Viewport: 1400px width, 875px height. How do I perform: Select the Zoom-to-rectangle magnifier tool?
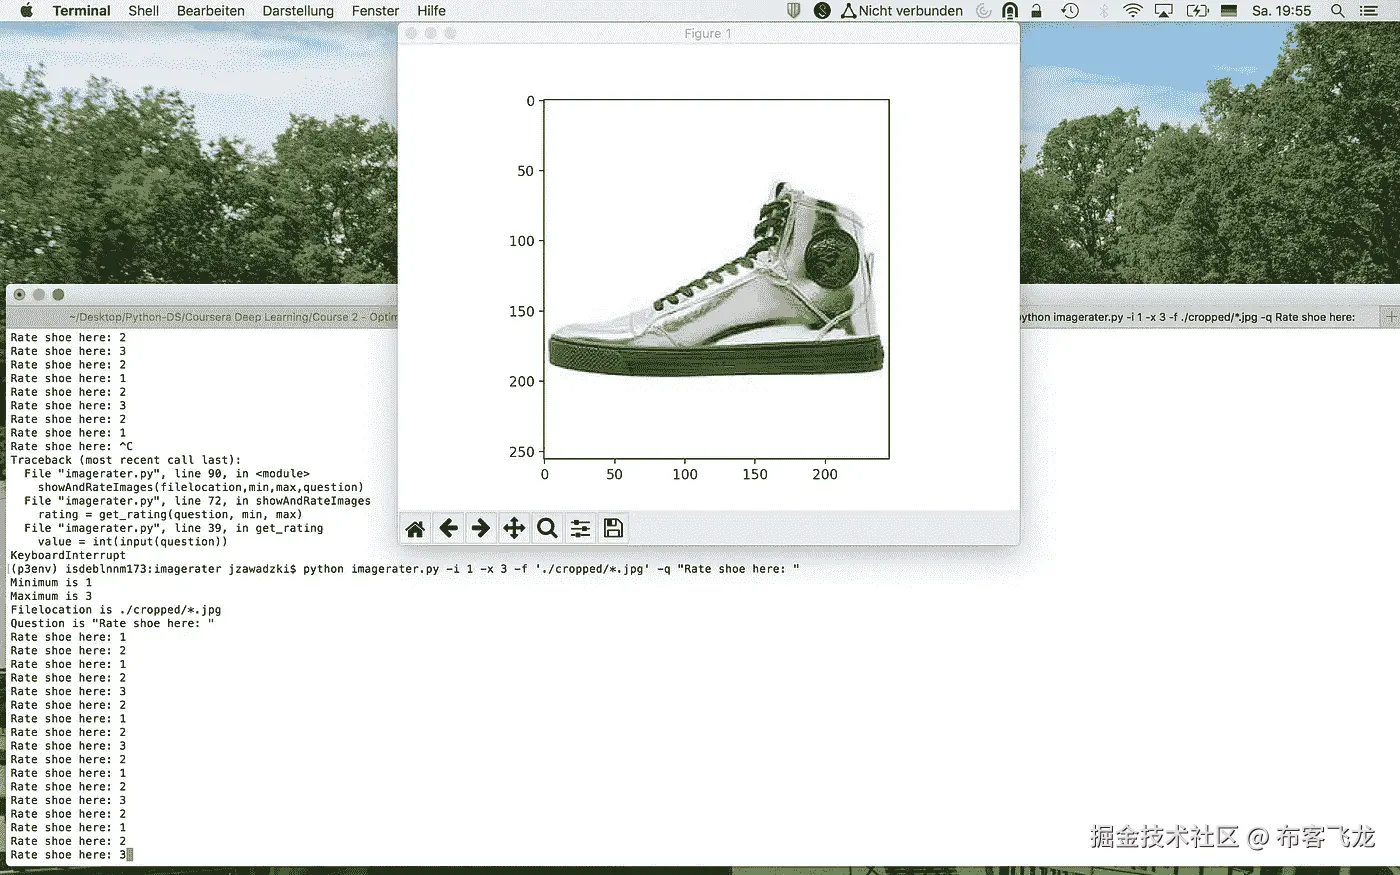pyautogui.click(x=547, y=528)
